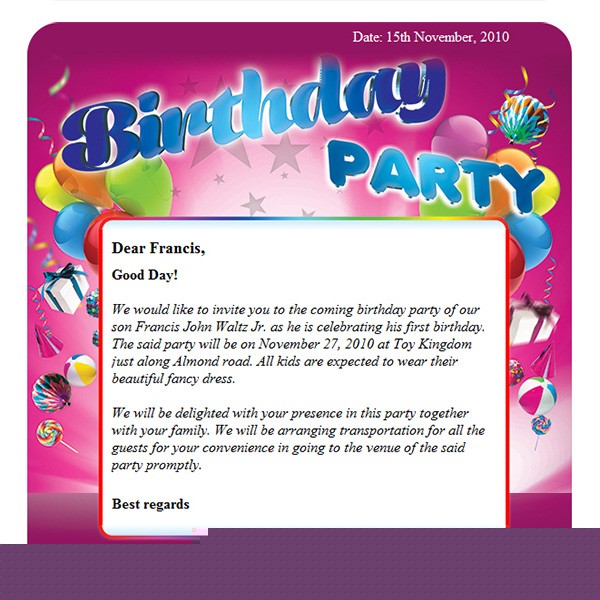The width and height of the screenshot is (600, 600).
Task: Click the rainbow swirl lollipop on left
Action: (54, 435)
